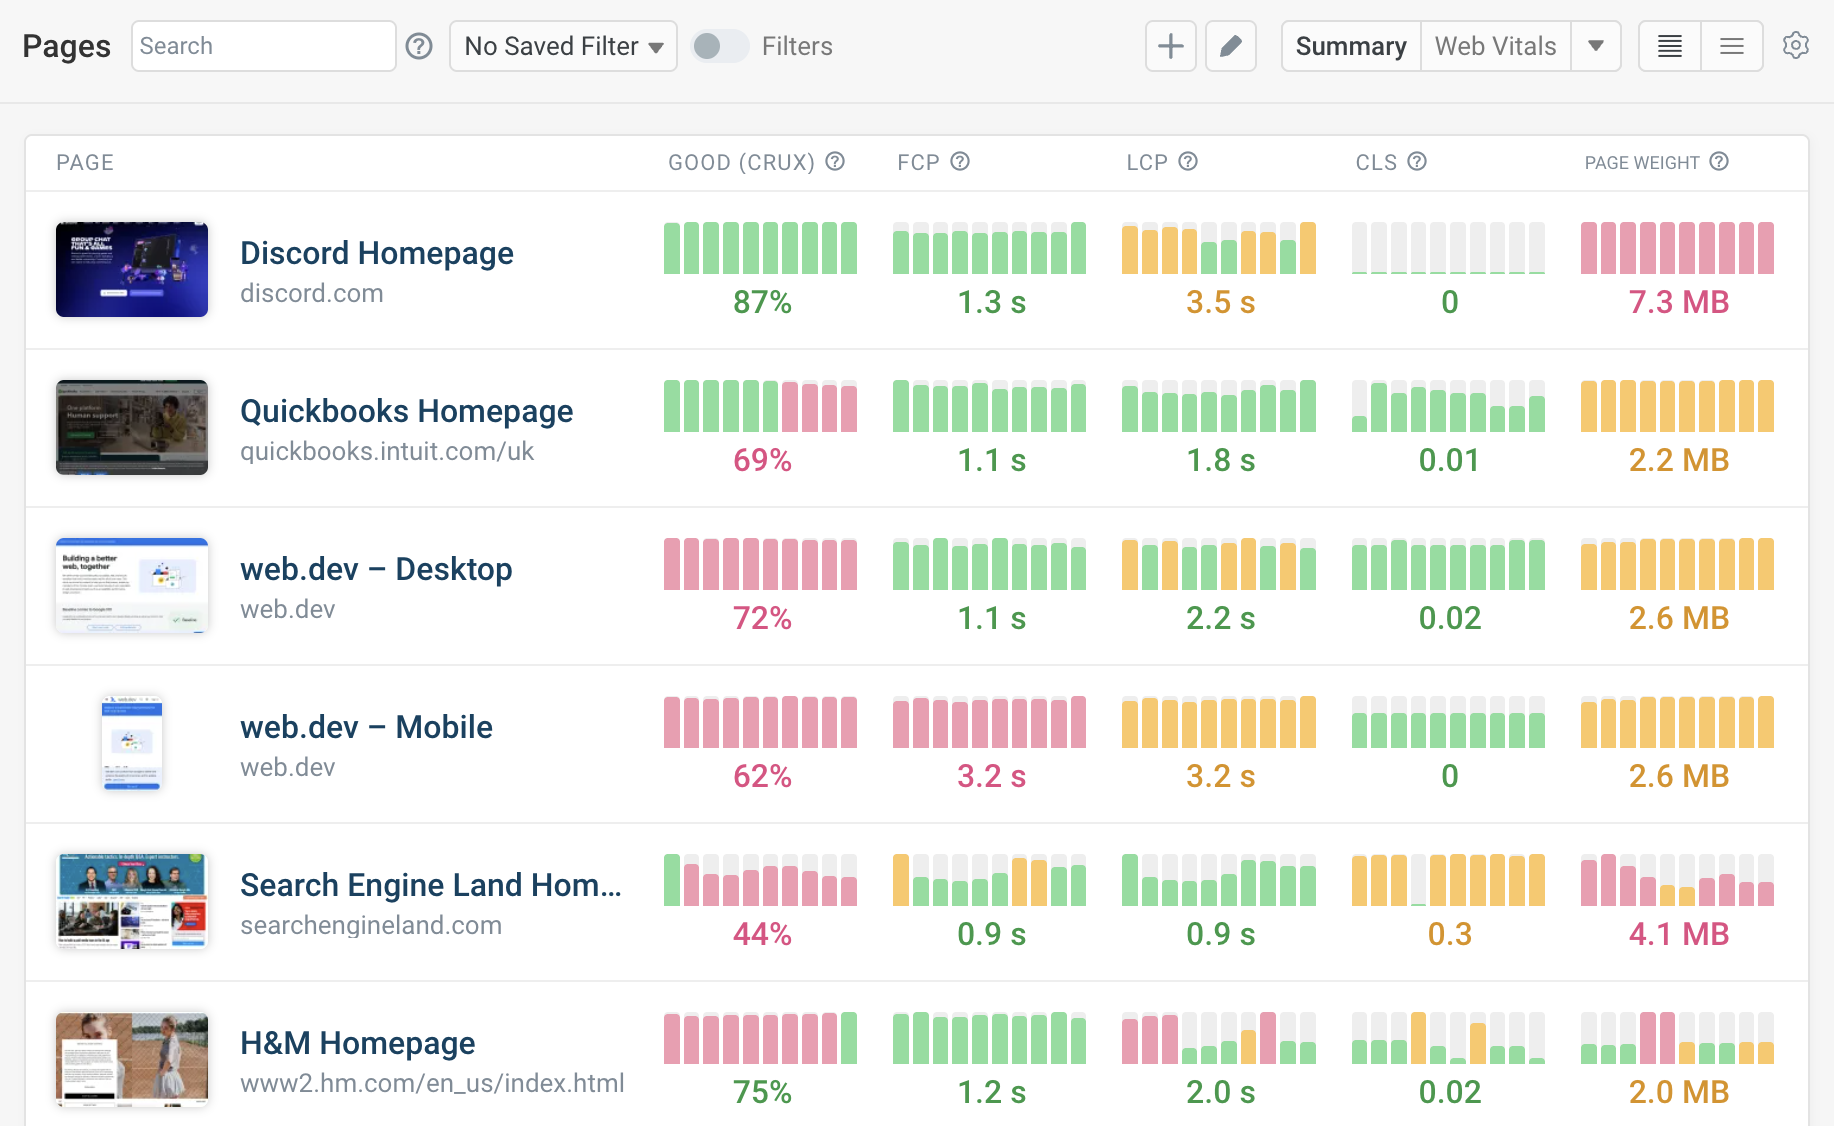This screenshot has width=1834, height=1126.
Task: Click the Discord Homepage thumbnail
Action: point(132,270)
